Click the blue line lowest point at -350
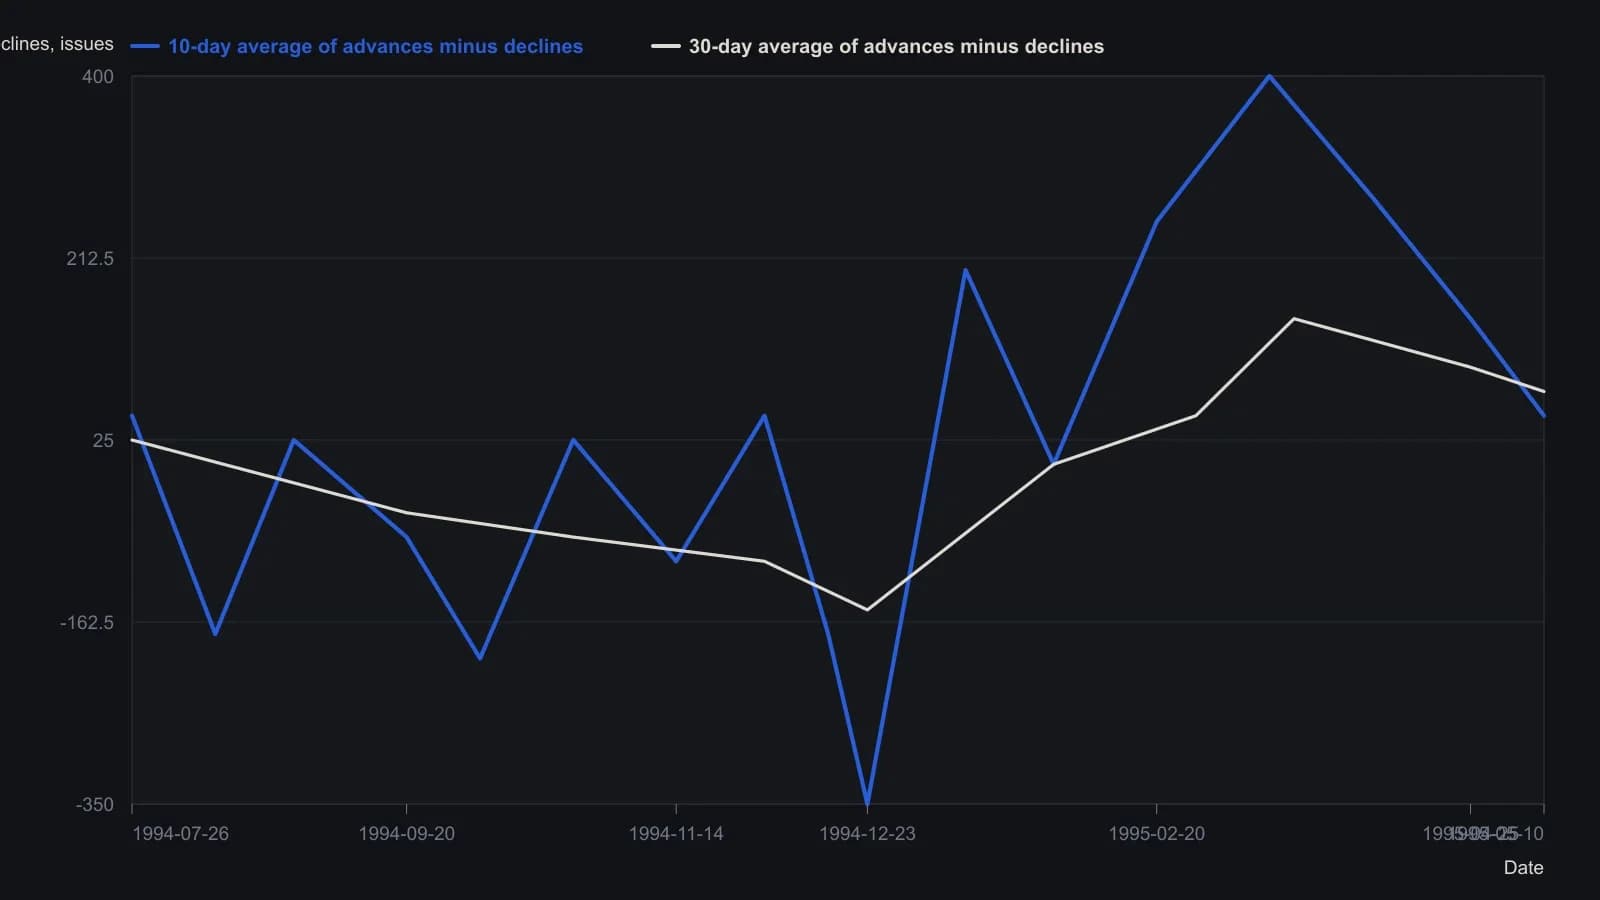The height and width of the screenshot is (900, 1600). tap(867, 803)
